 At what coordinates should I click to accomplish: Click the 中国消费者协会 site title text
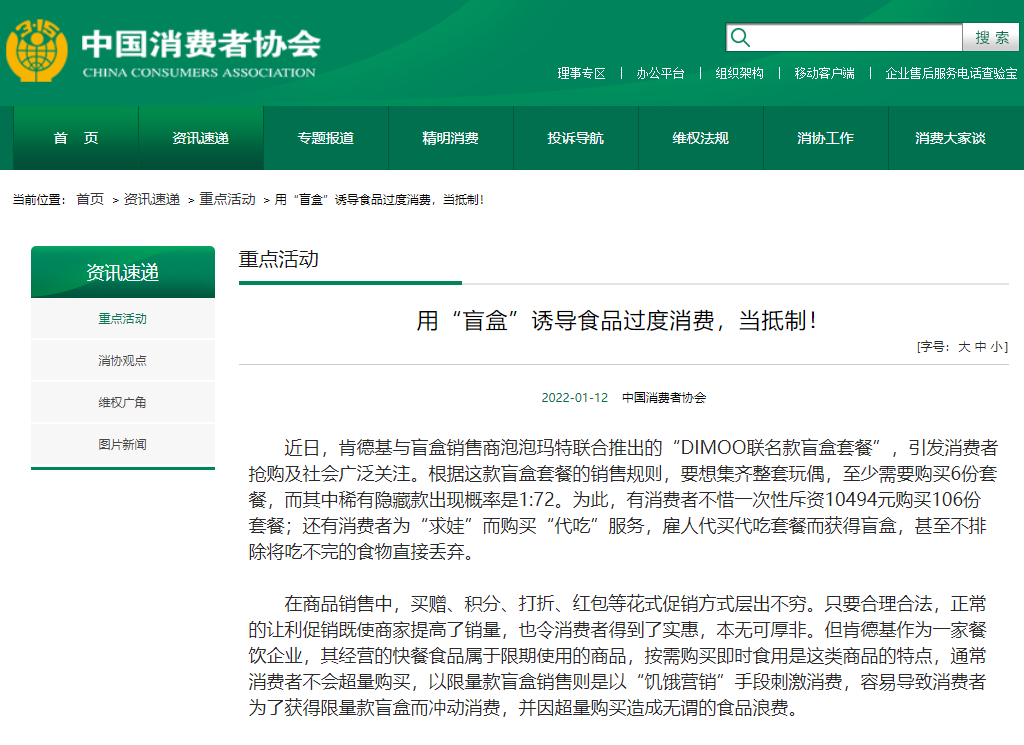(x=201, y=44)
